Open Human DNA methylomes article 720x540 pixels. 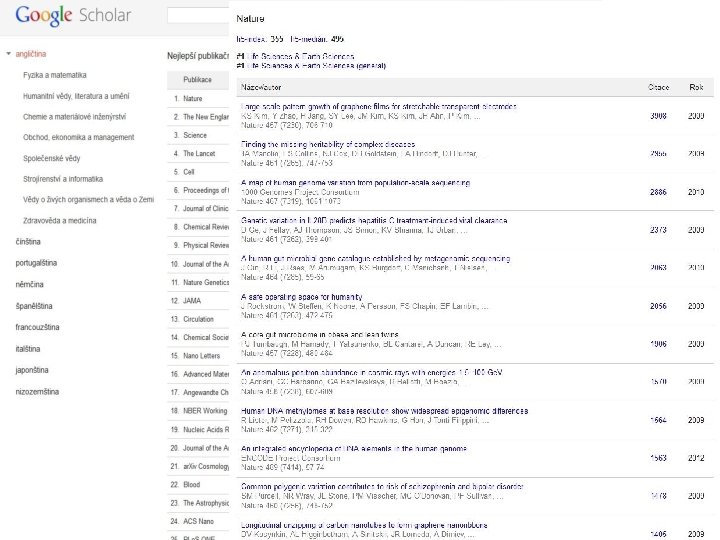[x=384, y=411]
